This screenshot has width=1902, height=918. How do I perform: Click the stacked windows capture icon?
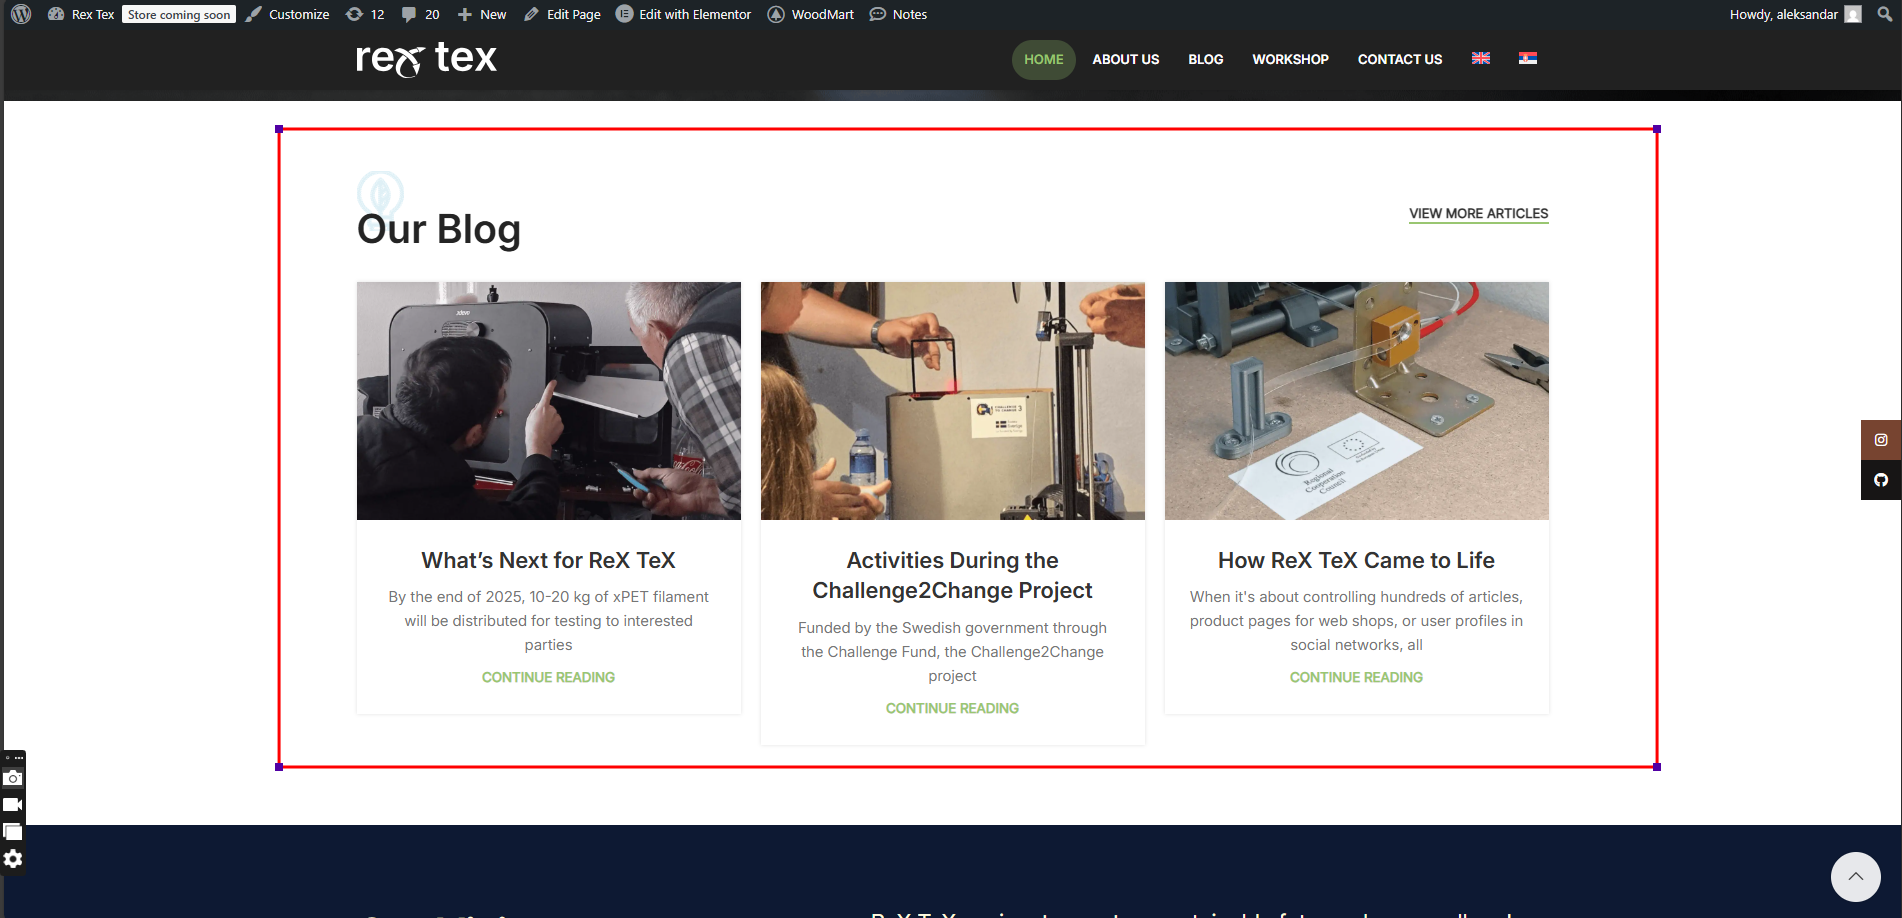13,832
